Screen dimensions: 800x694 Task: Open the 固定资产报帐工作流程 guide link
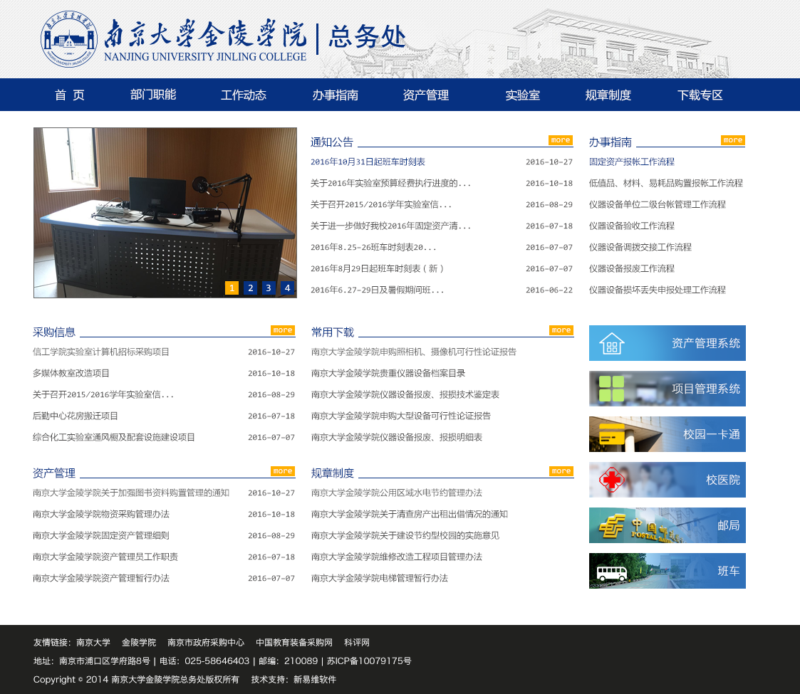coord(631,162)
